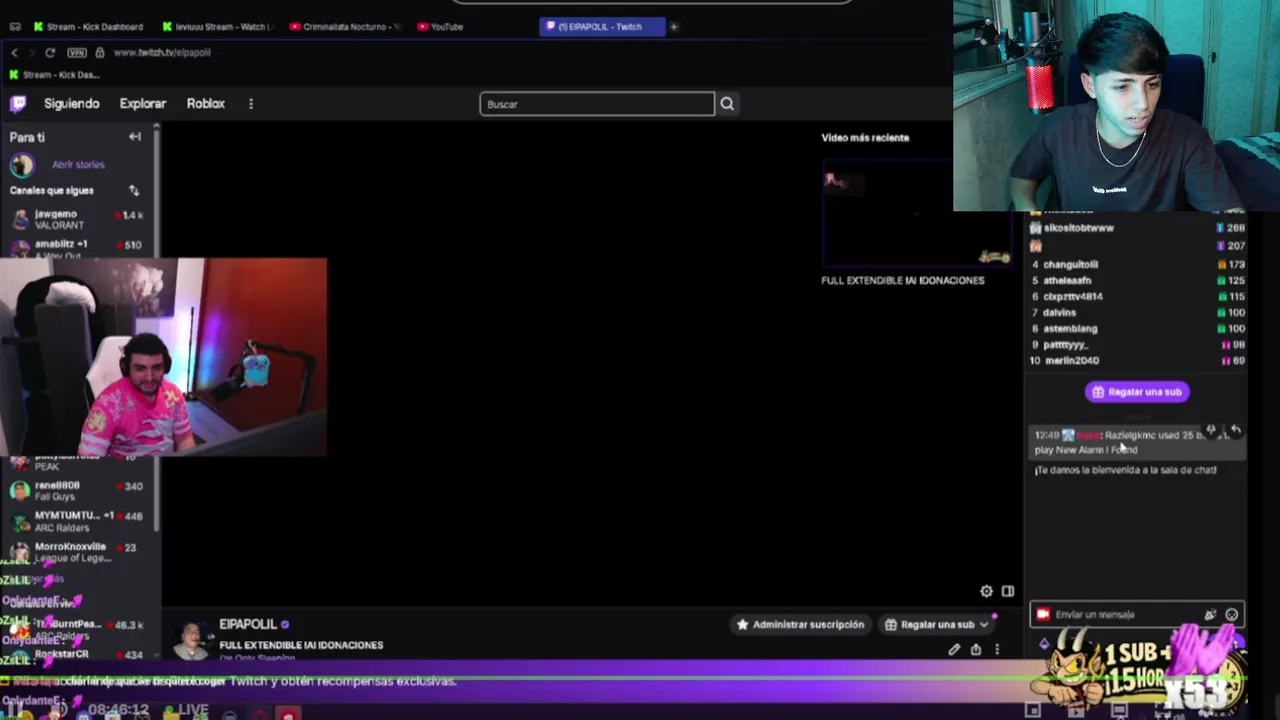Screen dimensions: 1280x720
Task: Open the emote picker smiley in chat
Action: [1232, 614]
